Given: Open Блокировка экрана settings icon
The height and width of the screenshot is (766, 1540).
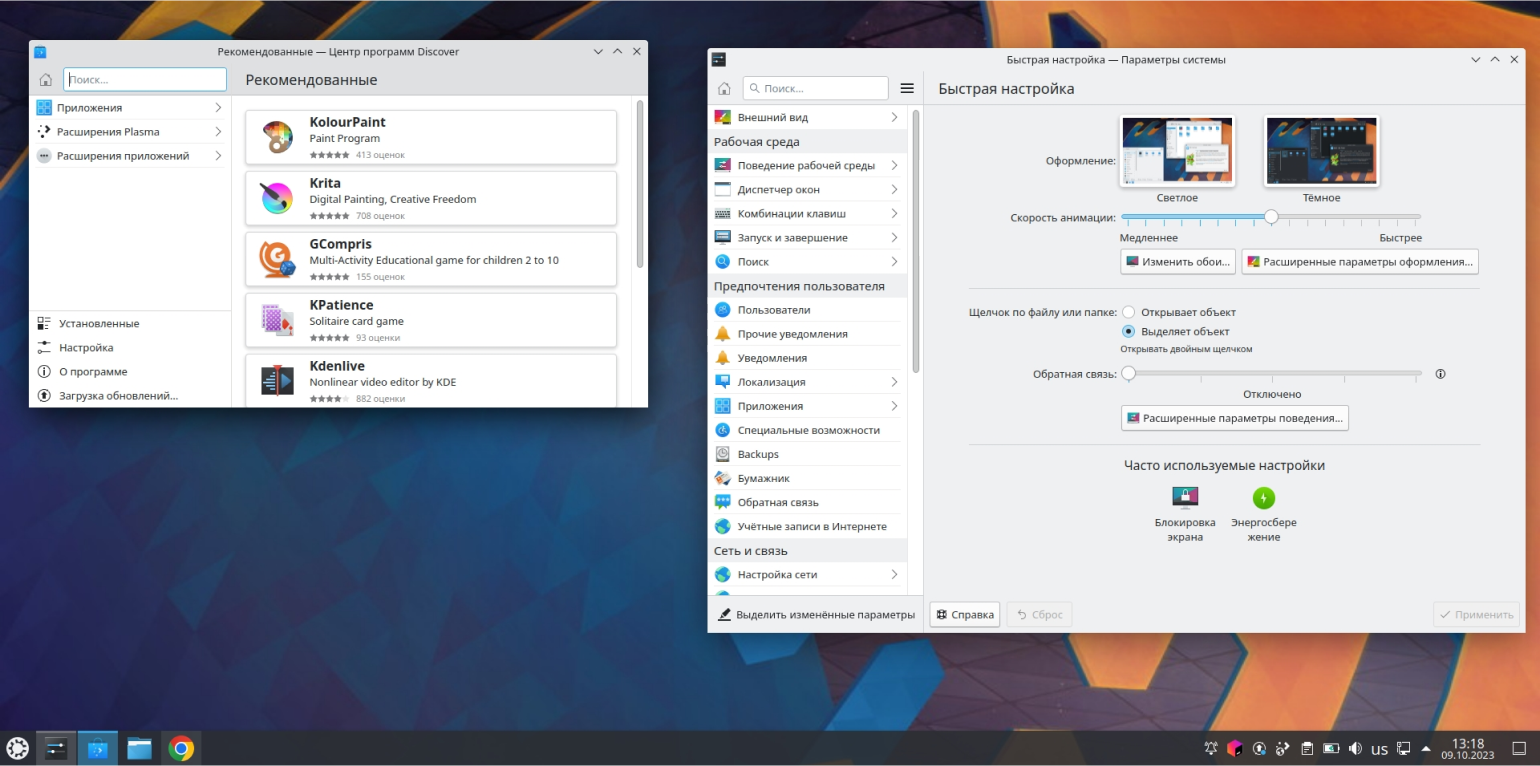Looking at the screenshot, I should 1185,497.
